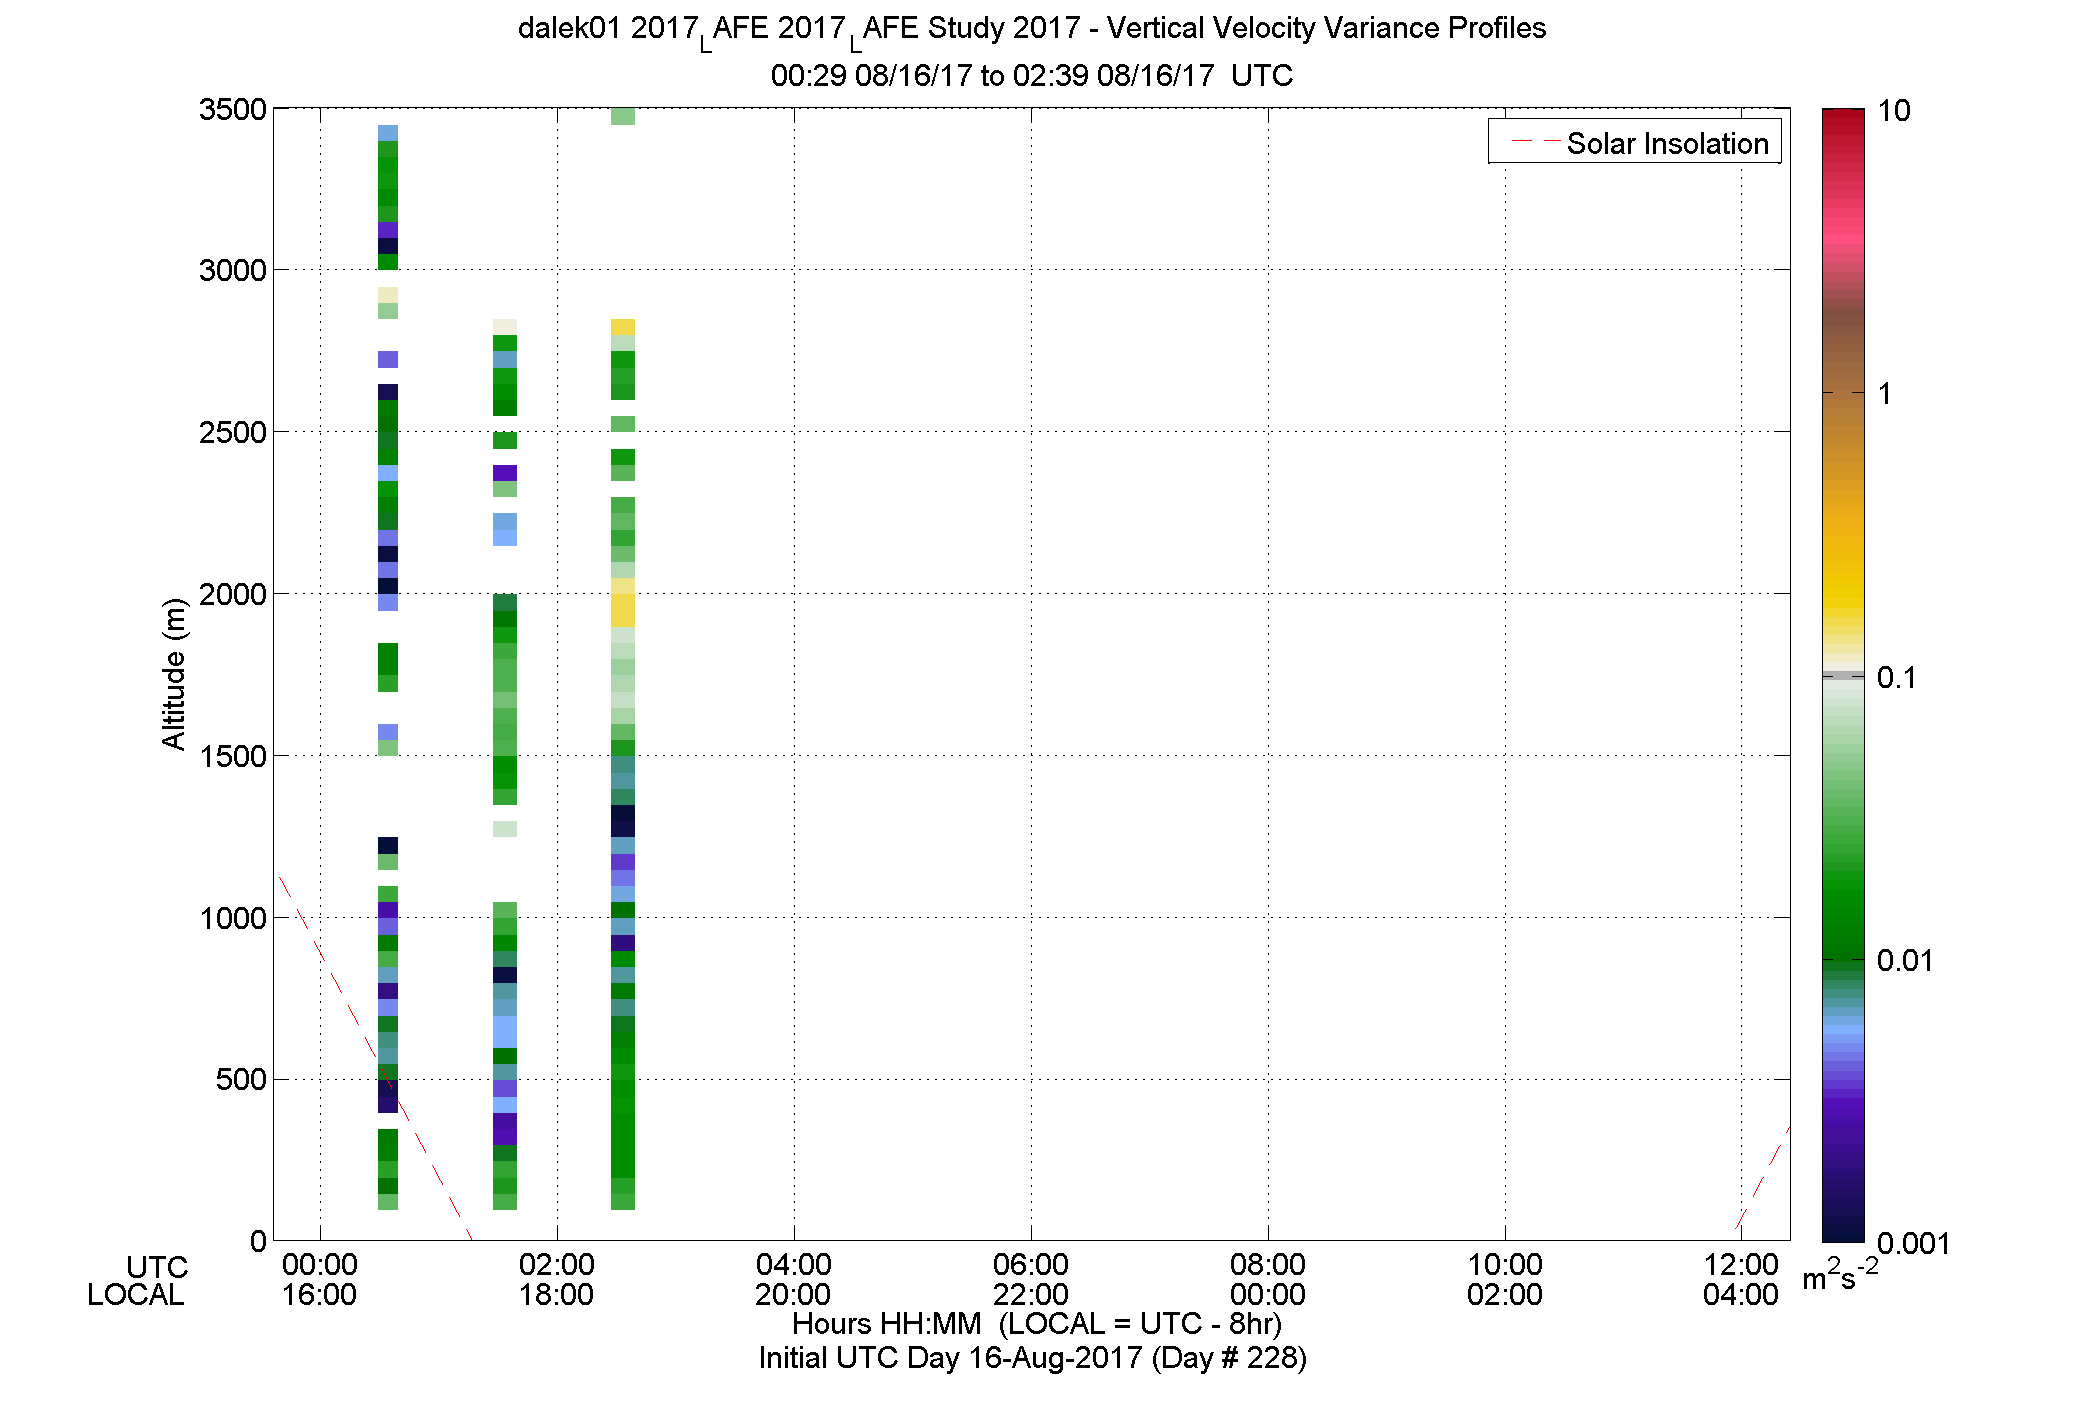Click the 22:00 local time label
The height and width of the screenshot is (1425, 2098).
tap(1031, 1295)
